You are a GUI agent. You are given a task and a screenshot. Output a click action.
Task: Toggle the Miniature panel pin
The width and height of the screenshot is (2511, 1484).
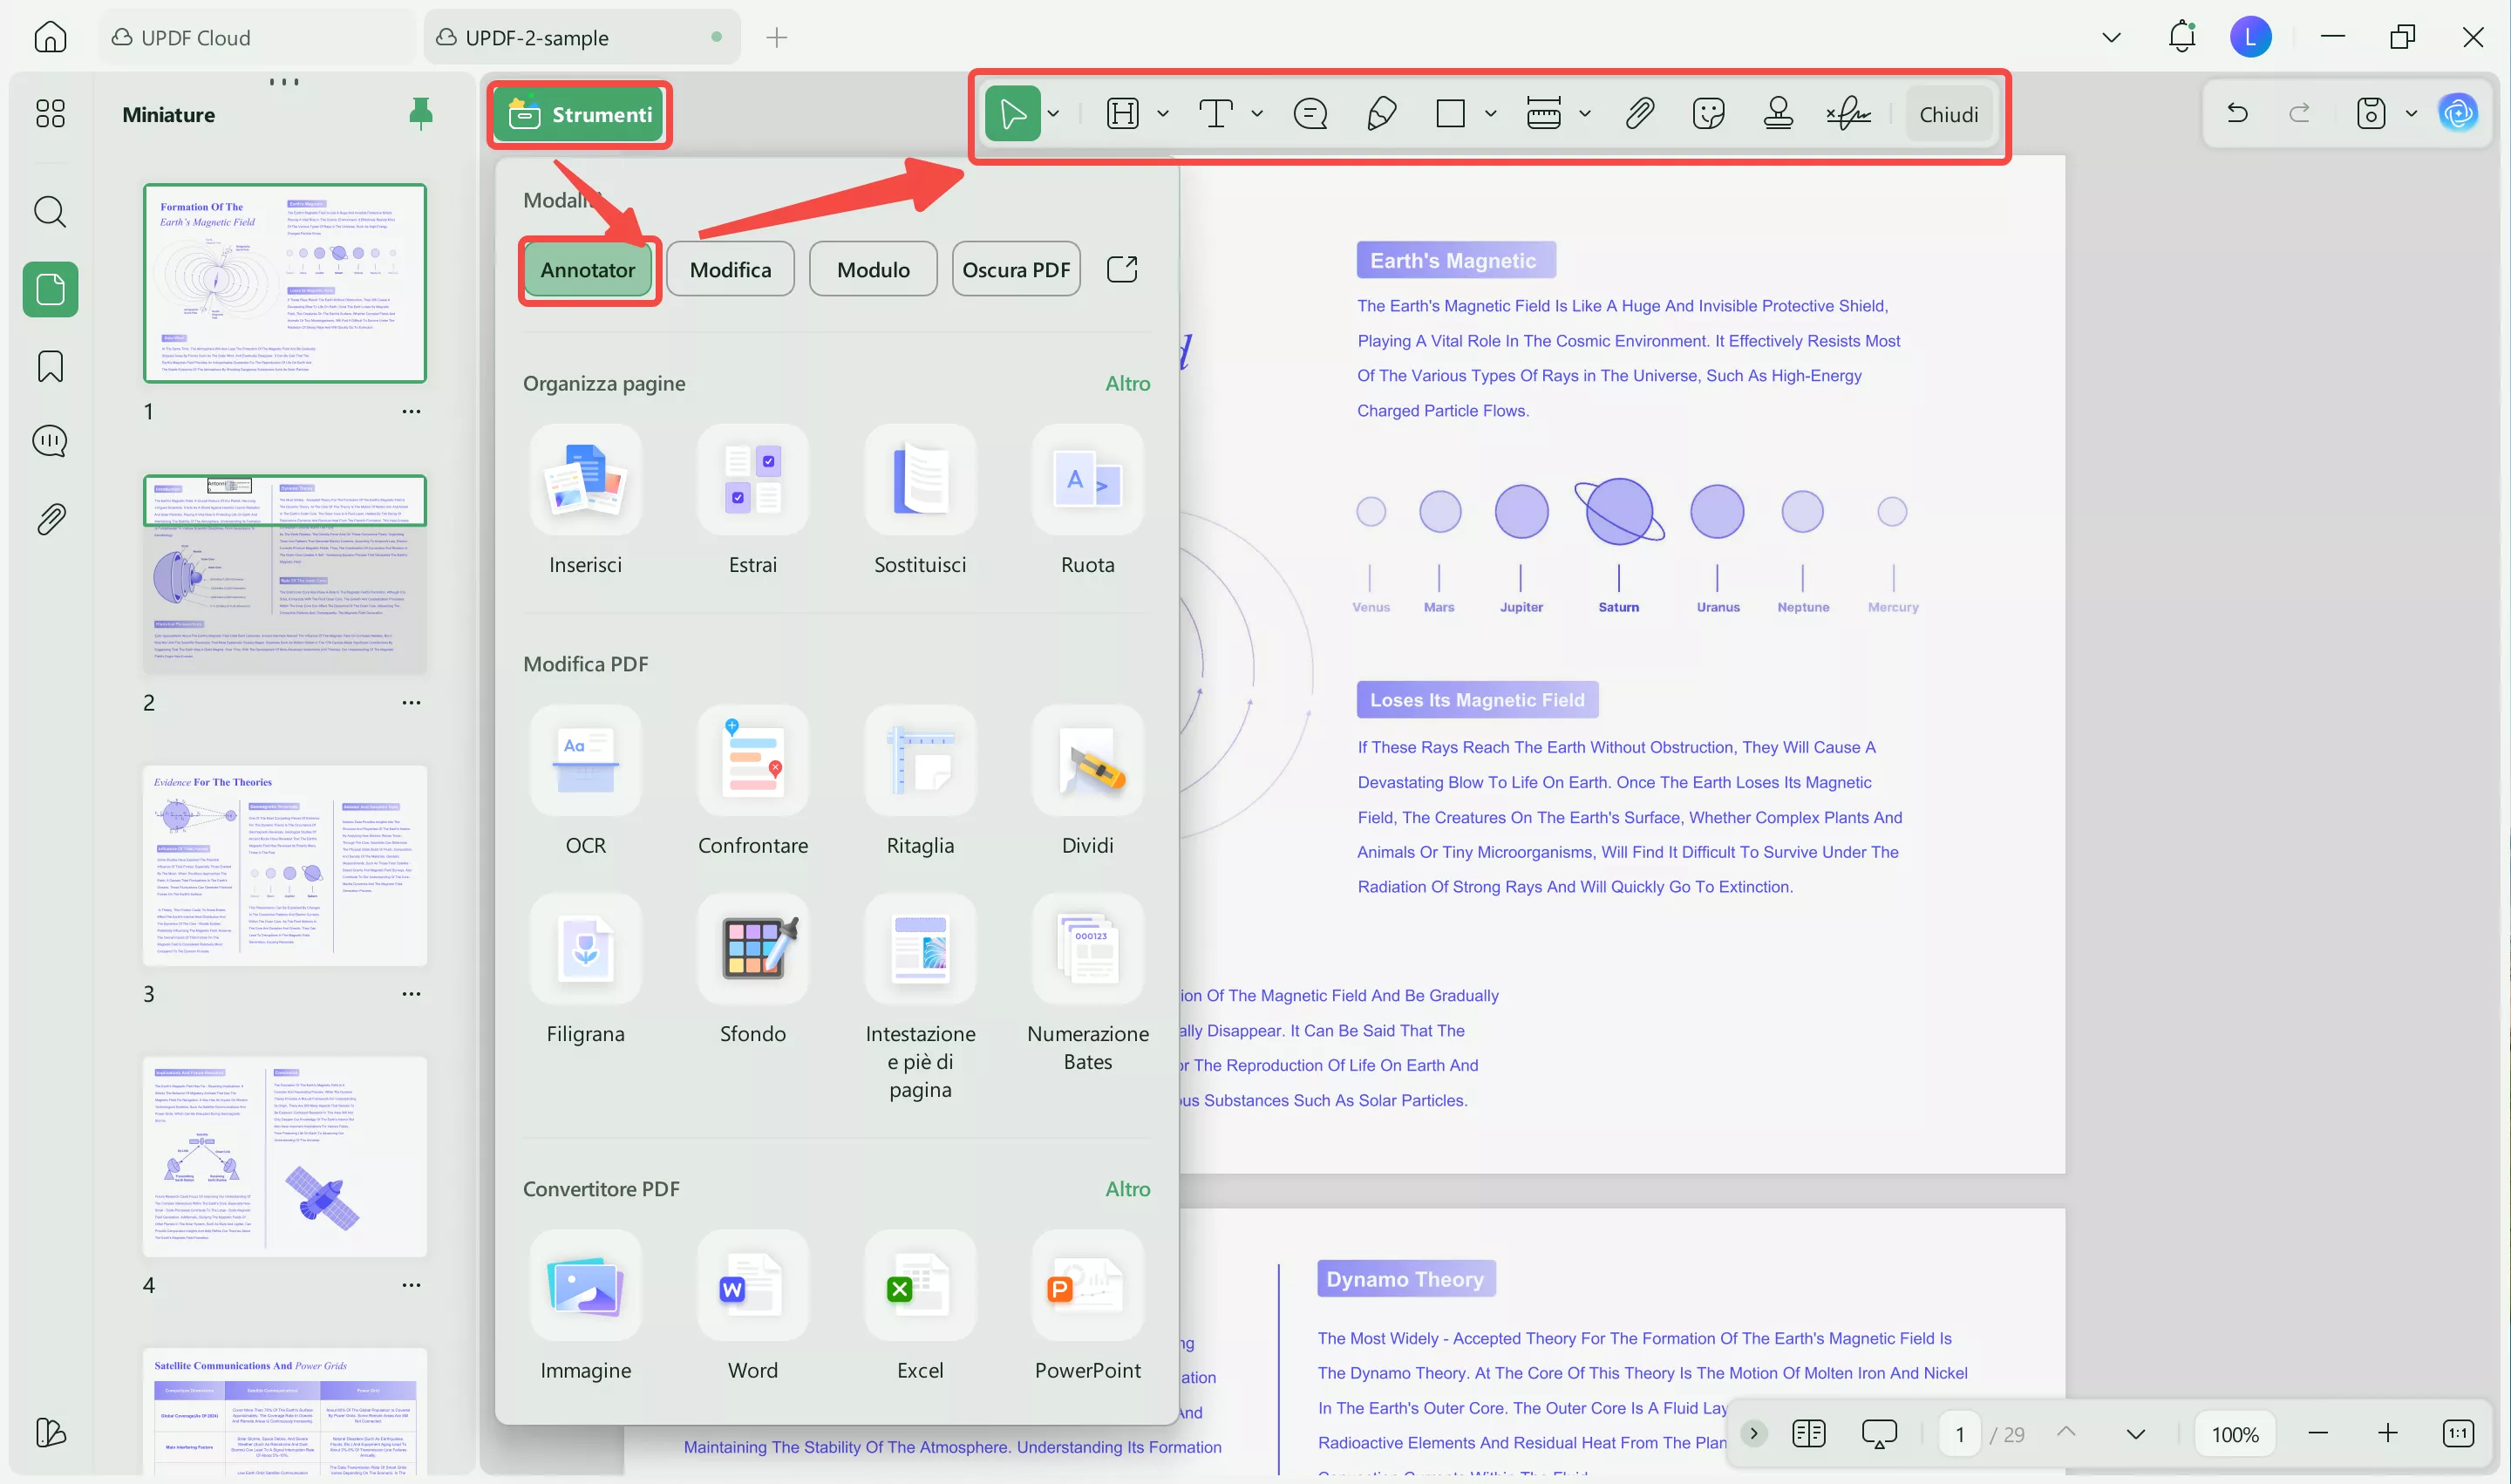pyautogui.click(x=421, y=114)
